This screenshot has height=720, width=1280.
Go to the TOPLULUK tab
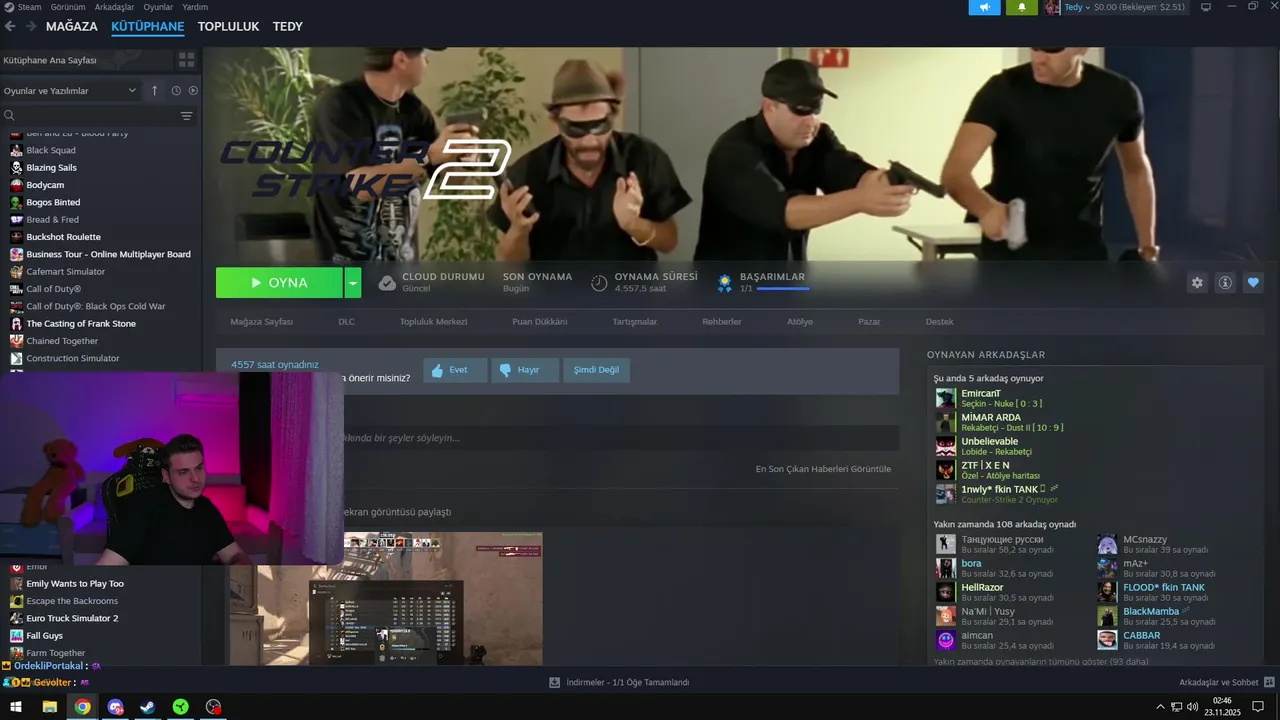click(x=228, y=26)
